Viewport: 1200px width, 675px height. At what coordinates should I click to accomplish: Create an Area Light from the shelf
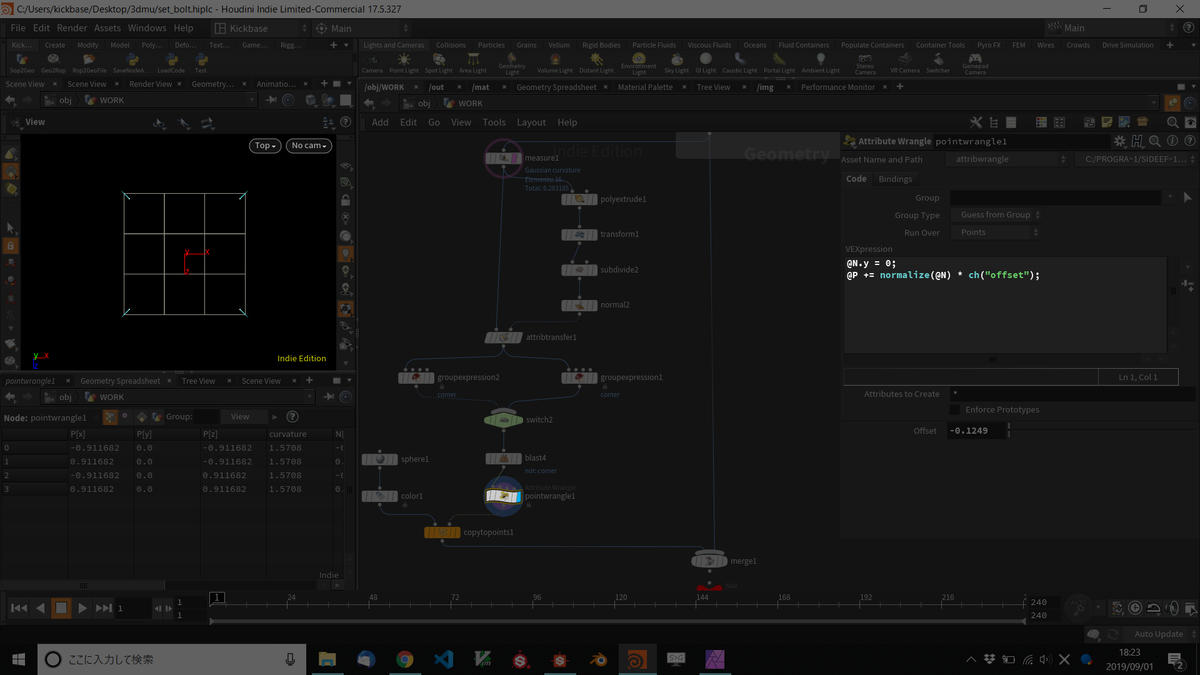473,64
